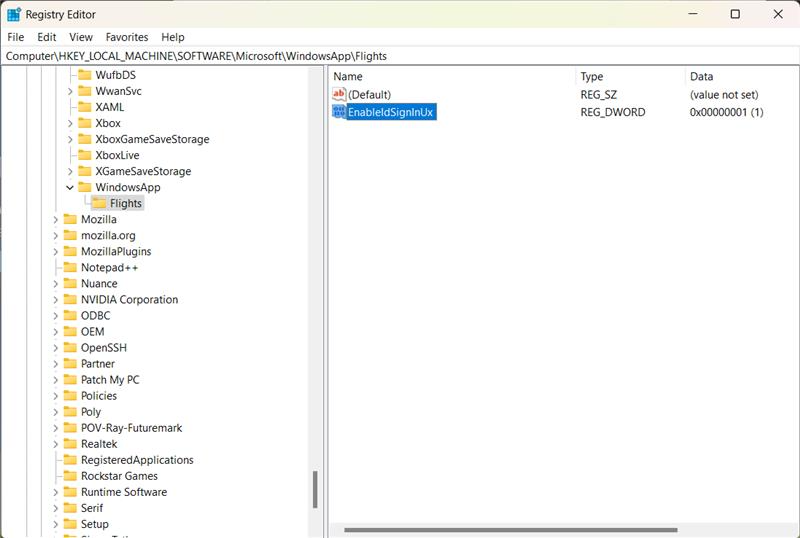The width and height of the screenshot is (800, 538).
Task: Click the registry path address bar
Action: 400,56
